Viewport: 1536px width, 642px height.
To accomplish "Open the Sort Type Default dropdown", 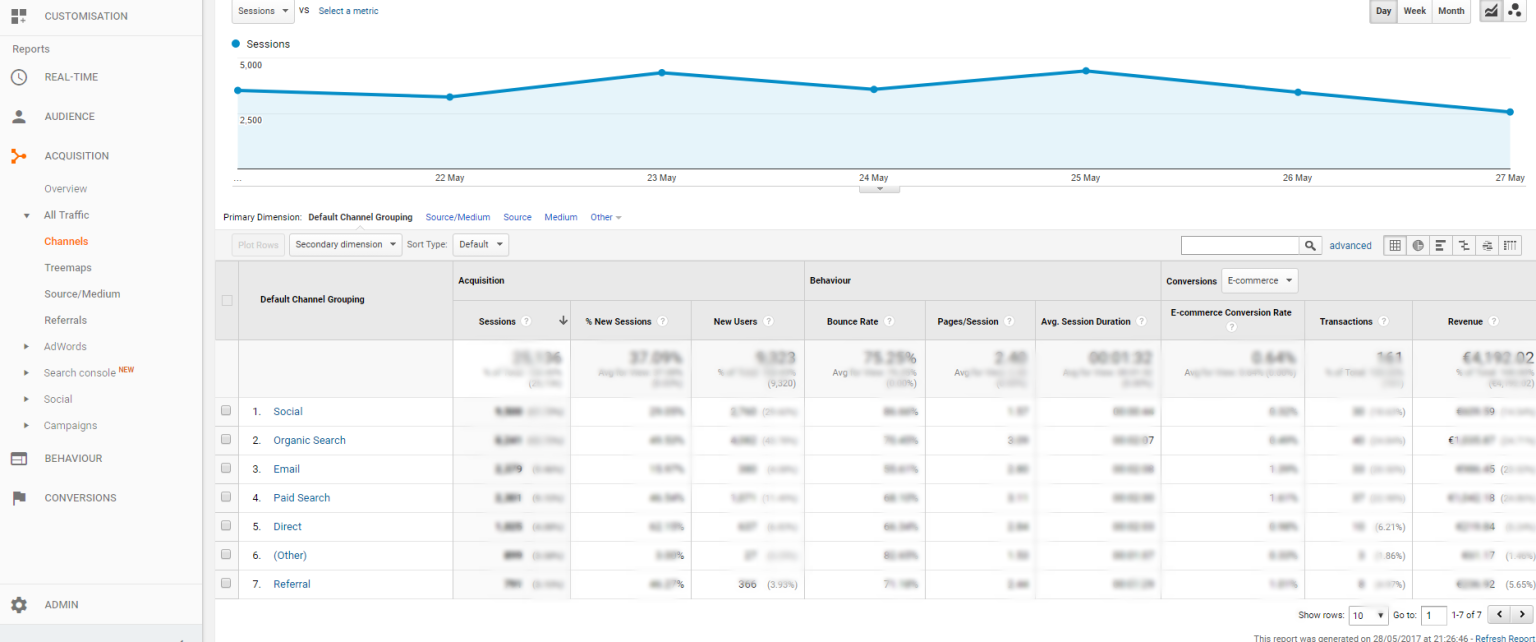I will point(481,245).
